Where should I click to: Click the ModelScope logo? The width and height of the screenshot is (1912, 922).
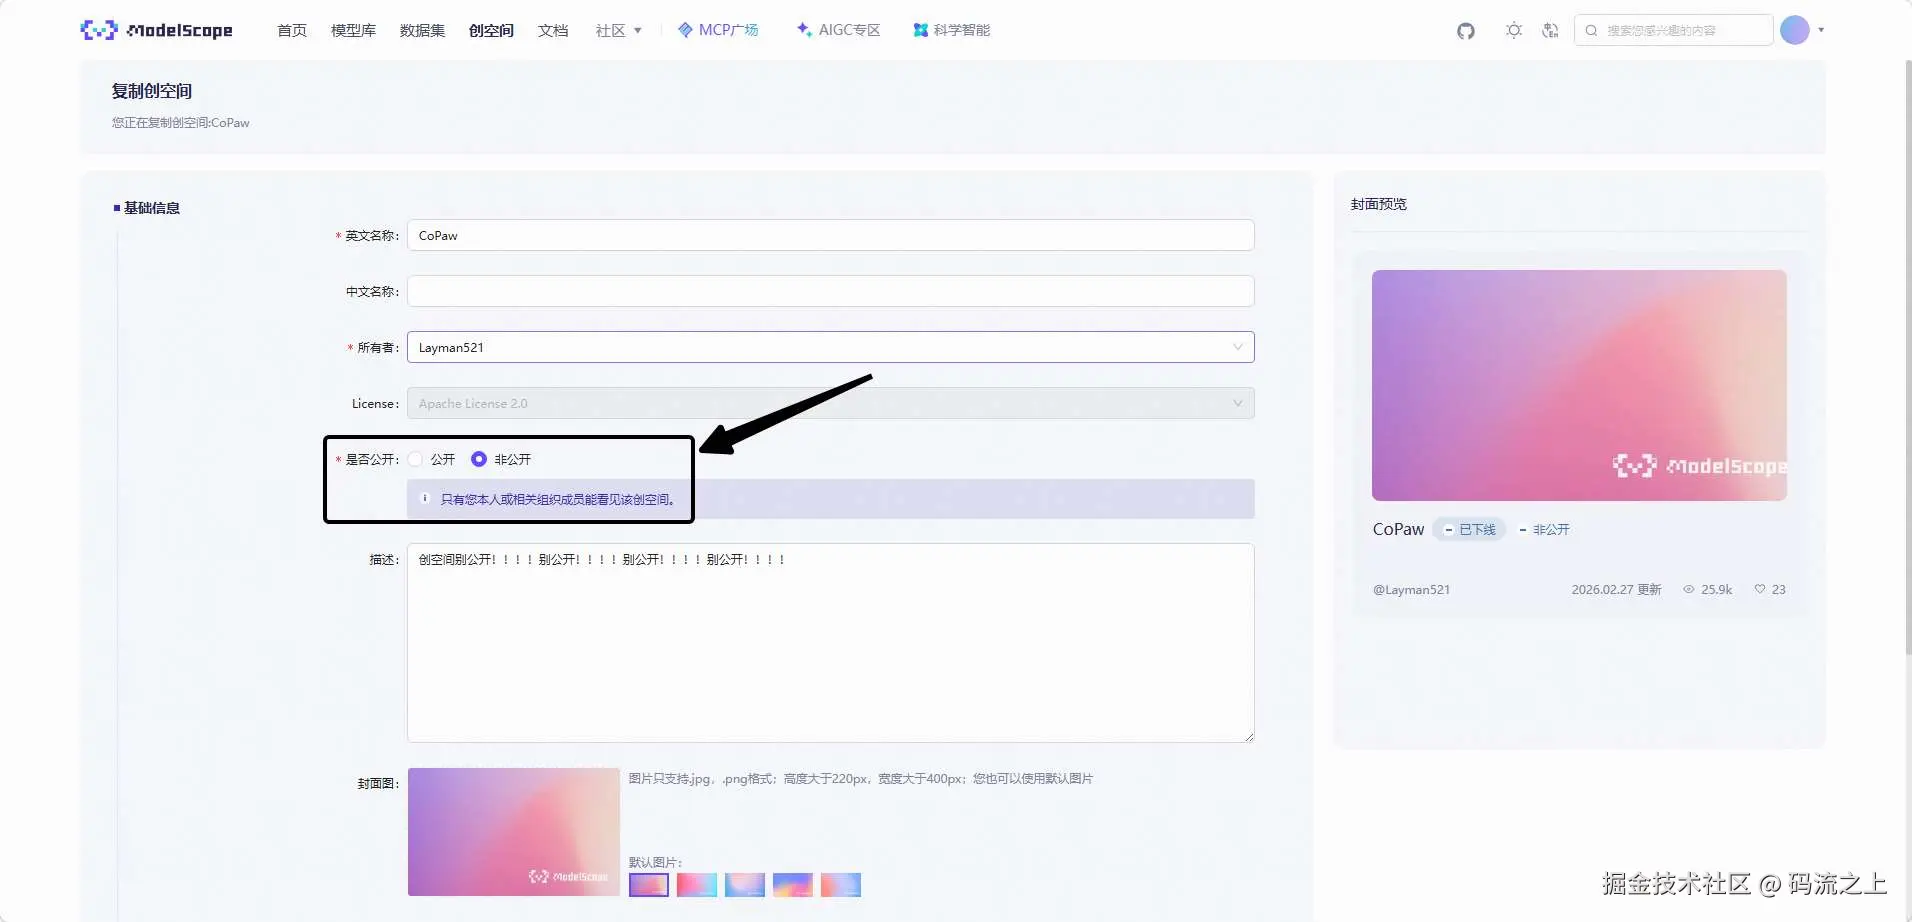[x=156, y=30]
